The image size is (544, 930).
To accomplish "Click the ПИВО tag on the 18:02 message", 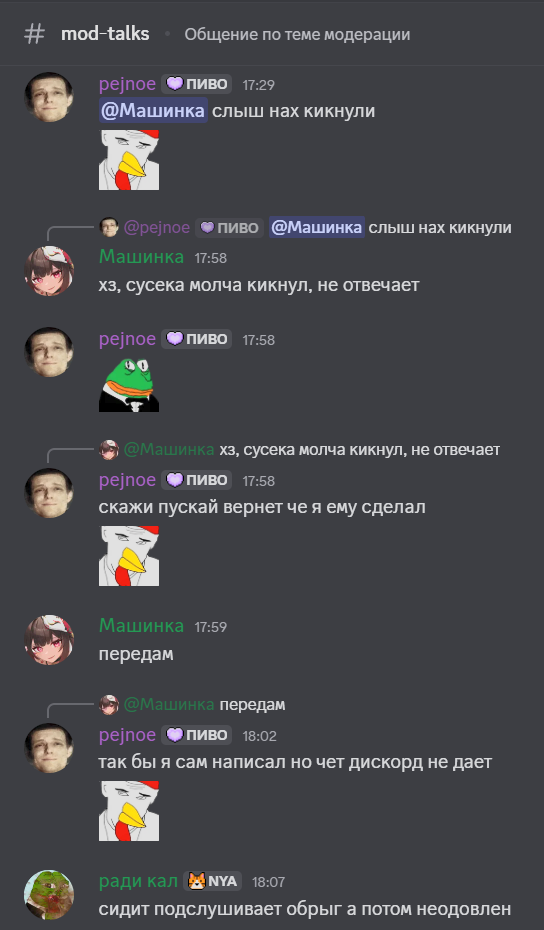I will [196, 735].
